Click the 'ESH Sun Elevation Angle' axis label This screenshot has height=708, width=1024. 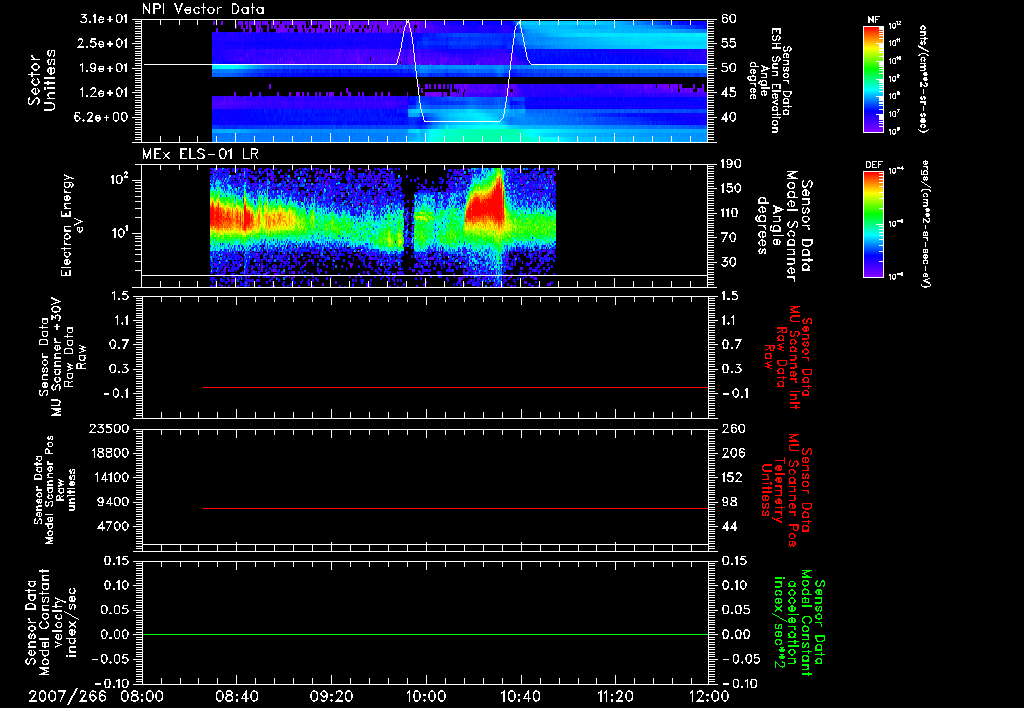click(x=771, y=80)
